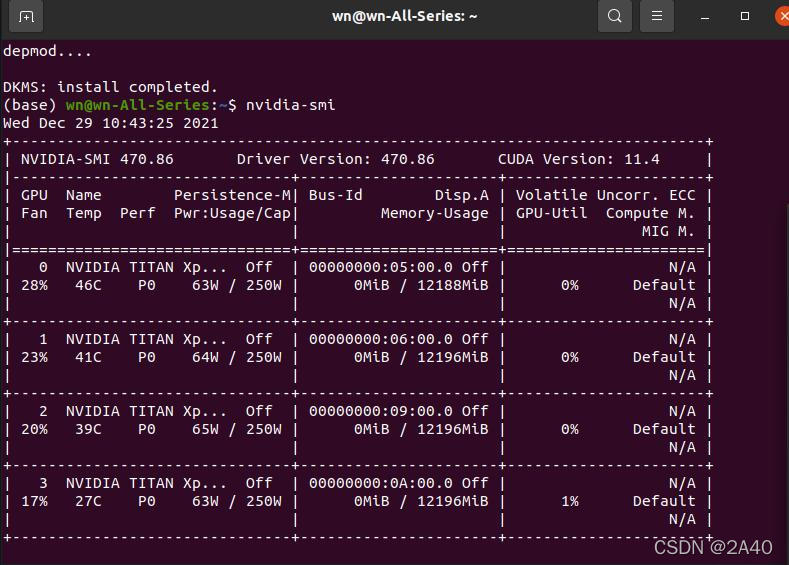This screenshot has height=565, width=789.
Task: Click the 17% fan speed value
Action: (x=34, y=501)
